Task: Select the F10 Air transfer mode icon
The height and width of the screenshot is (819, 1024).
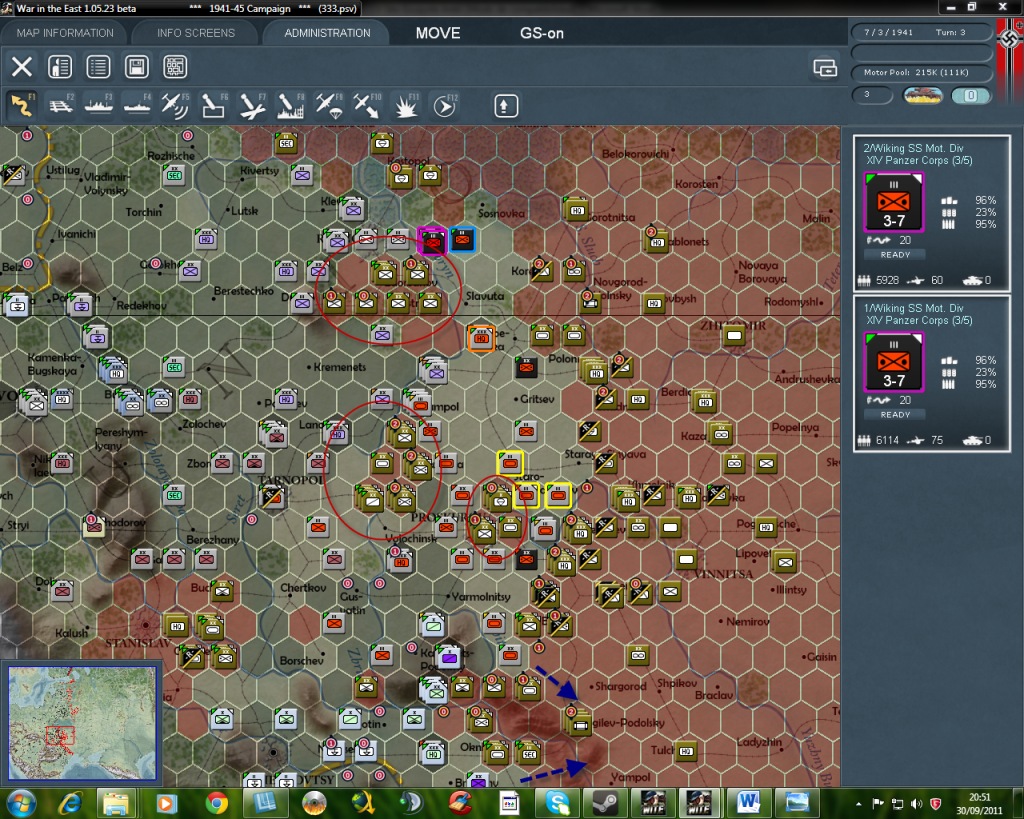Action: point(367,106)
